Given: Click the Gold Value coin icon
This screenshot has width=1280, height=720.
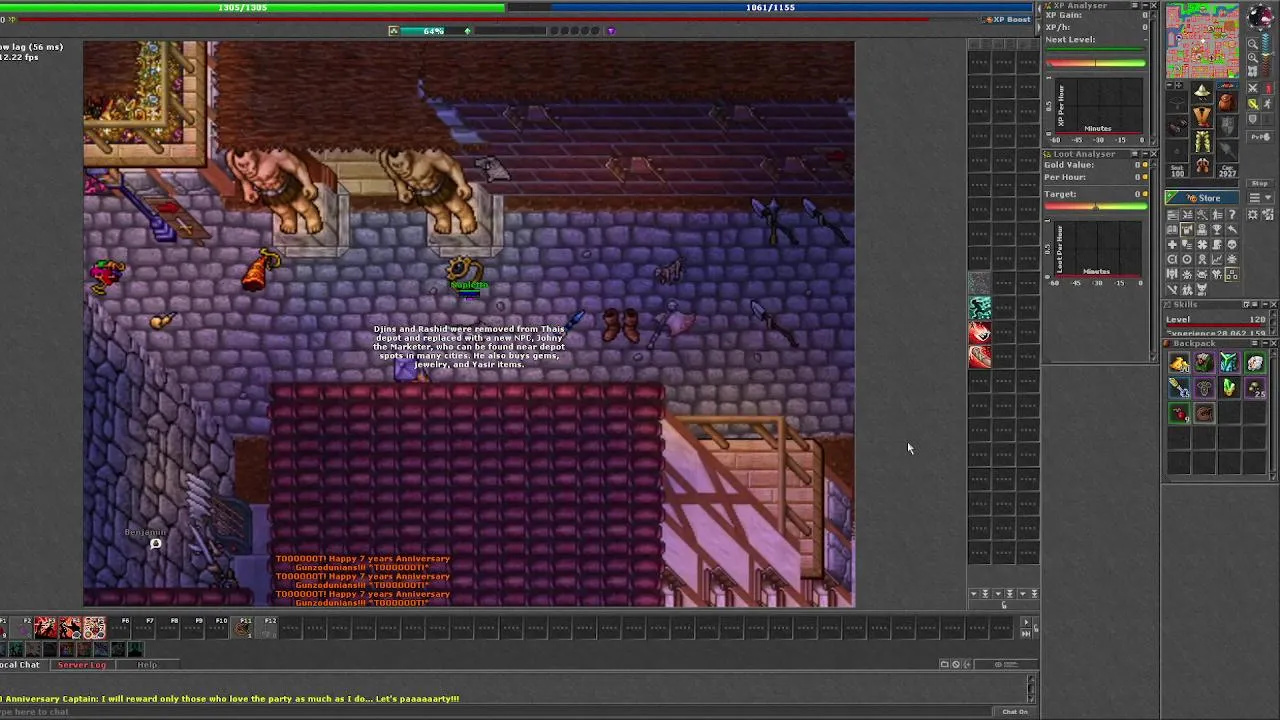Looking at the screenshot, I should coord(1145,164).
